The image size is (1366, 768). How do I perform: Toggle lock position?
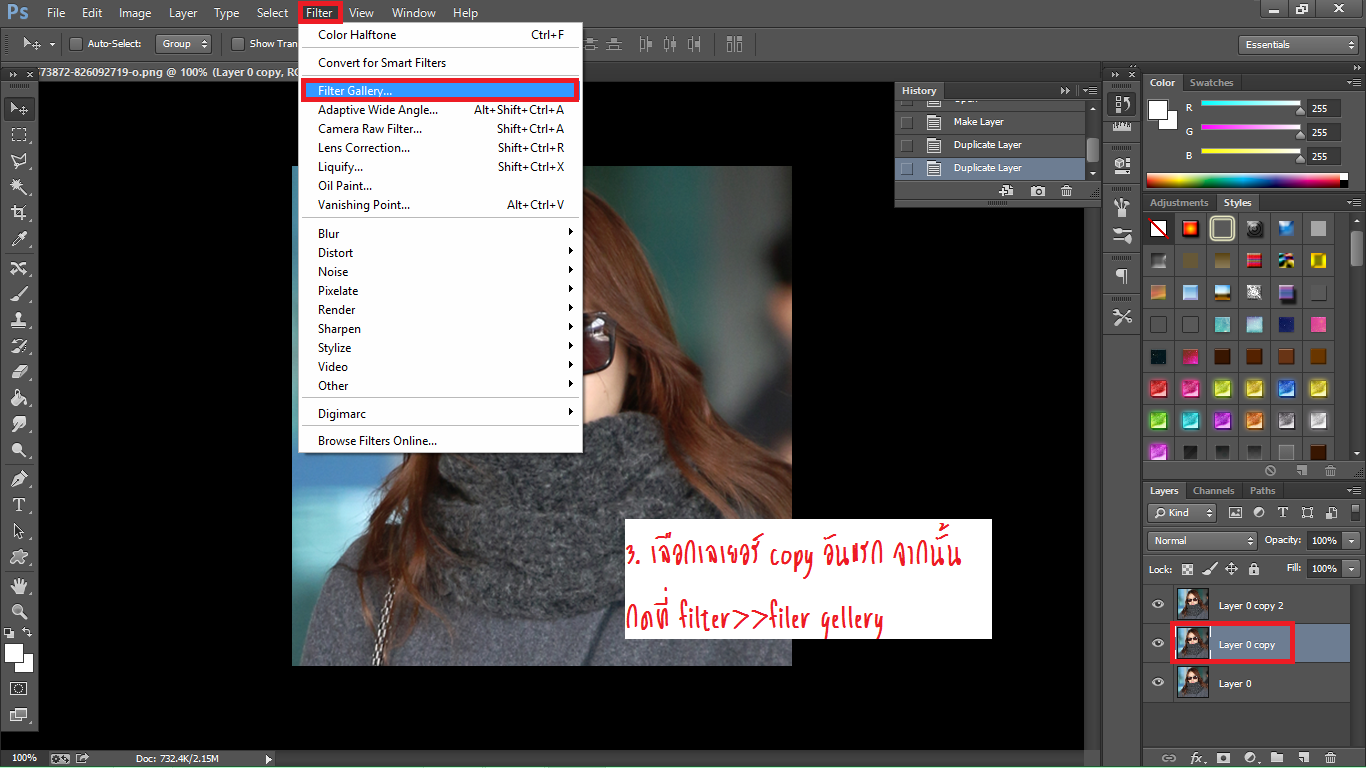tap(1231, 569)
